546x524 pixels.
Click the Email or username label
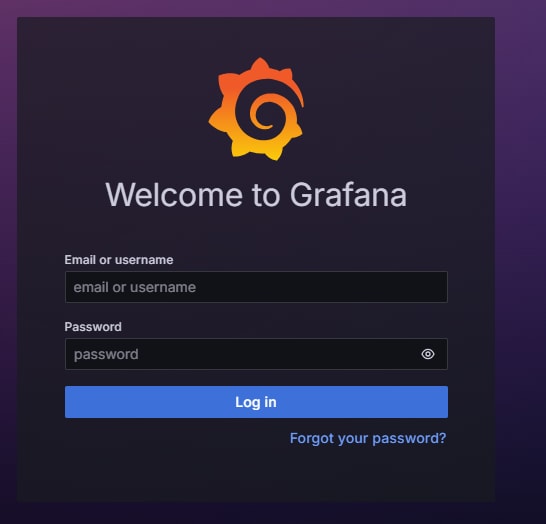[119, 260]
